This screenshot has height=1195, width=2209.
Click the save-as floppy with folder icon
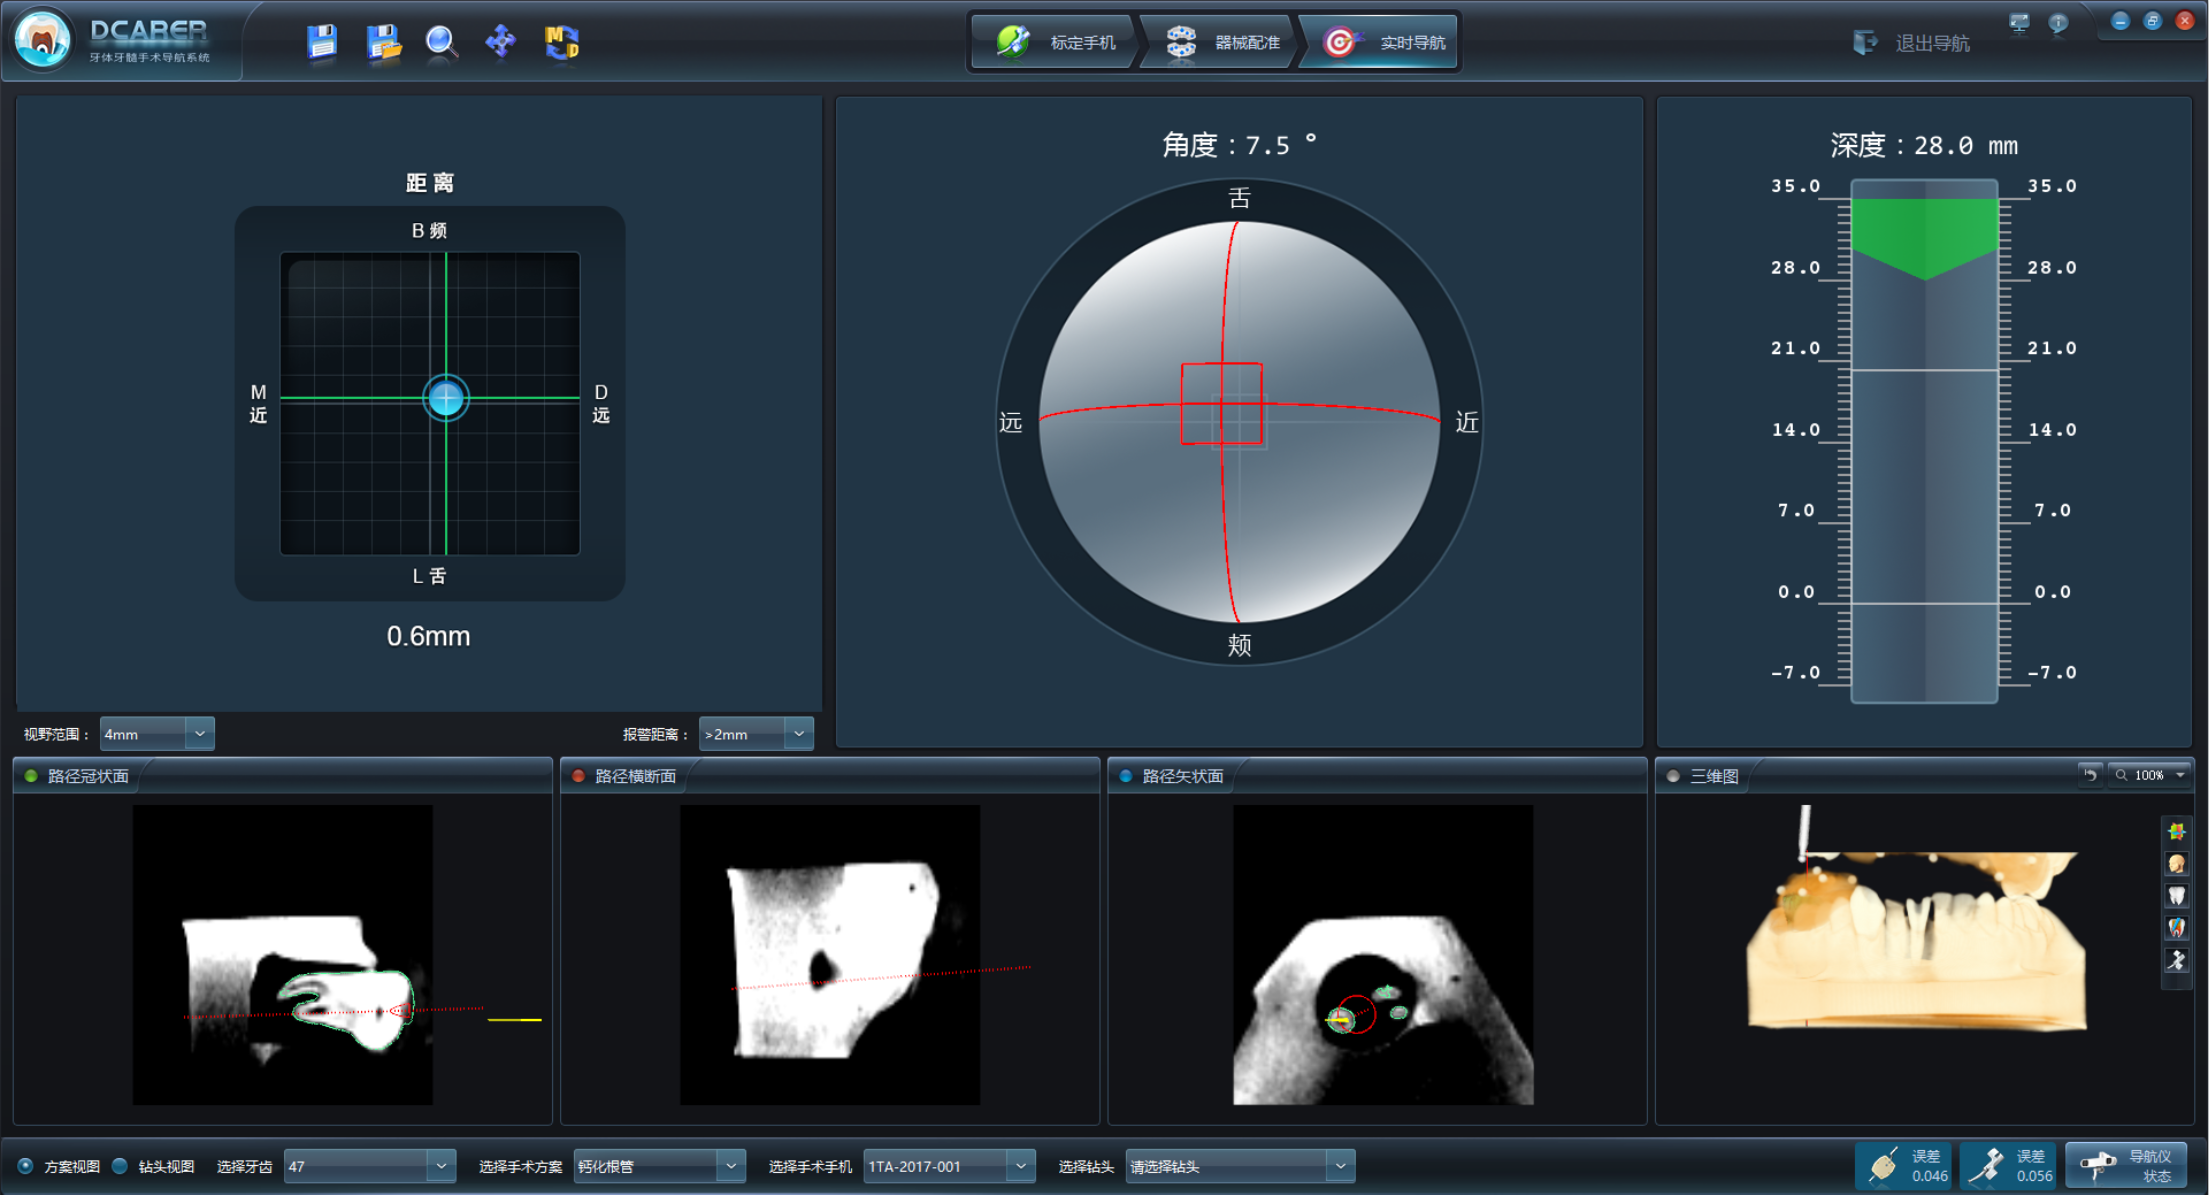[x=383, y=42]
